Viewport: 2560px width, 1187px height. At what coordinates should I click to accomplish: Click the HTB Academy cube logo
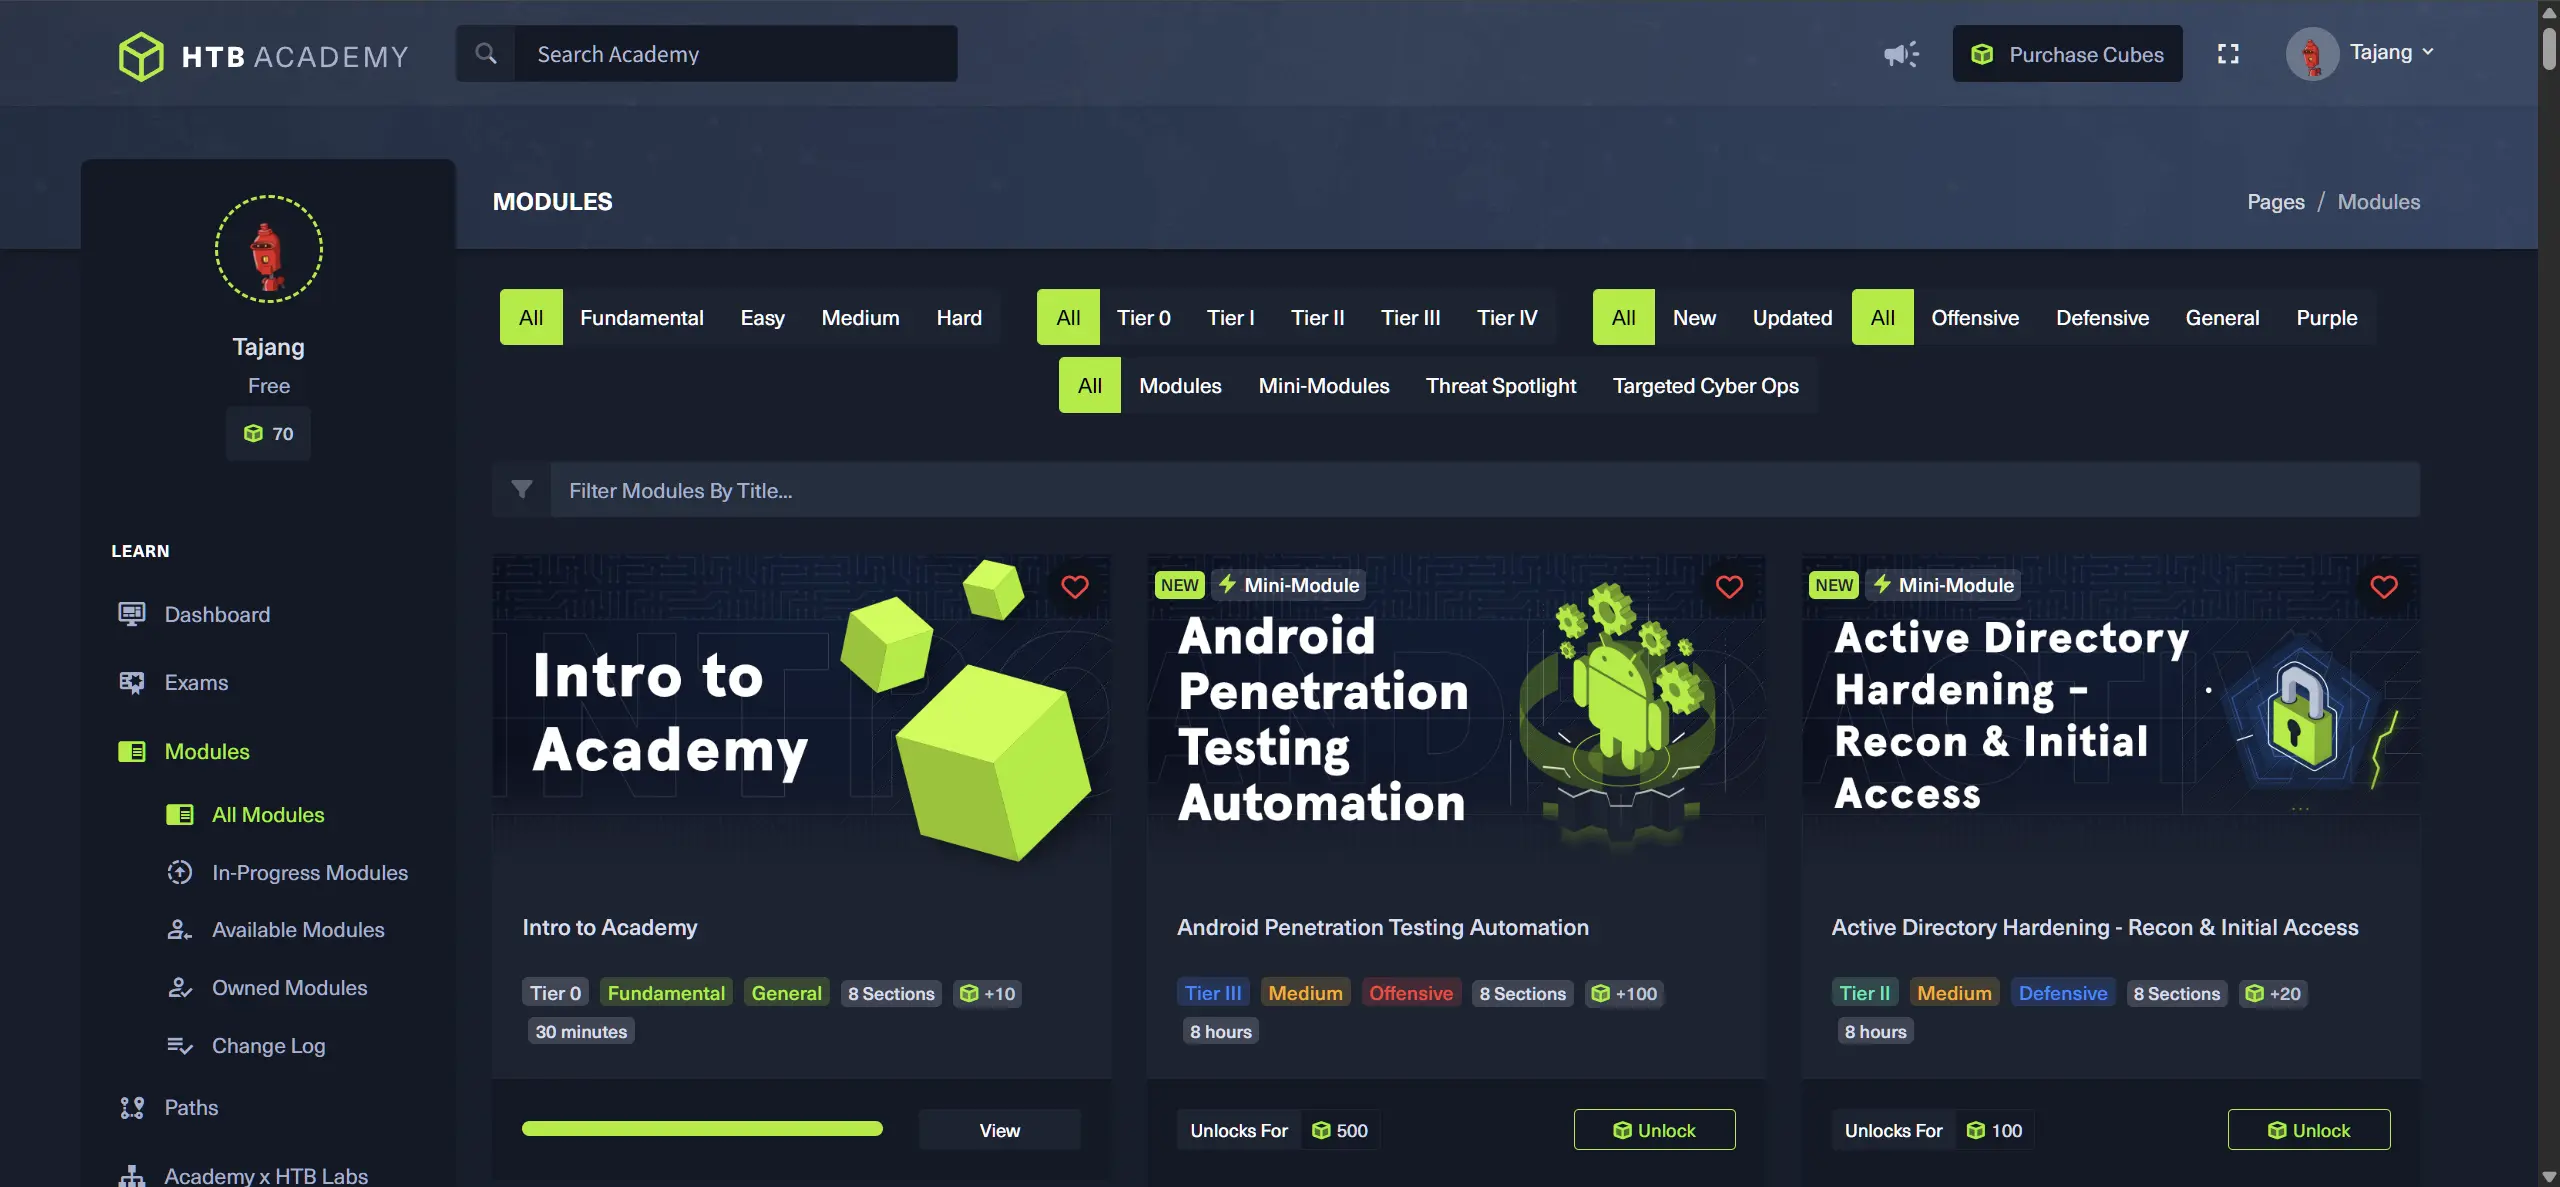pyautogui.click(x=141, y=55)
